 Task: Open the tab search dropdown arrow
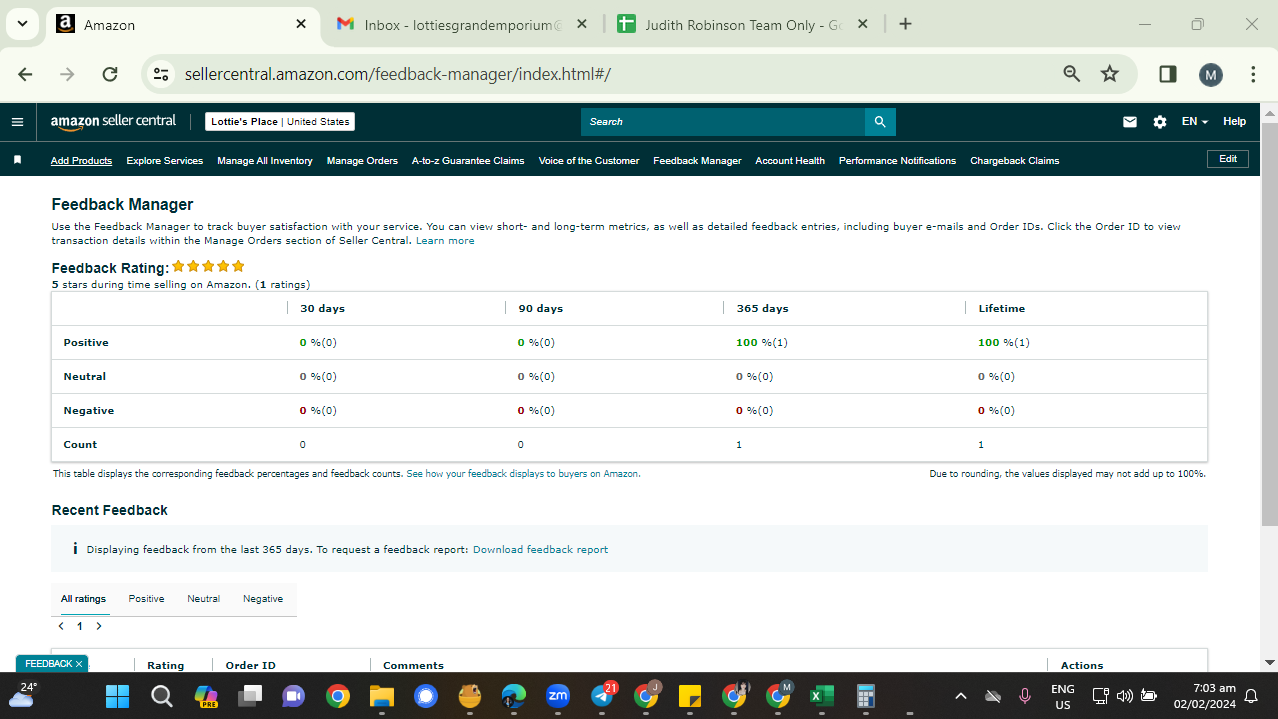[x=22, y=24]
